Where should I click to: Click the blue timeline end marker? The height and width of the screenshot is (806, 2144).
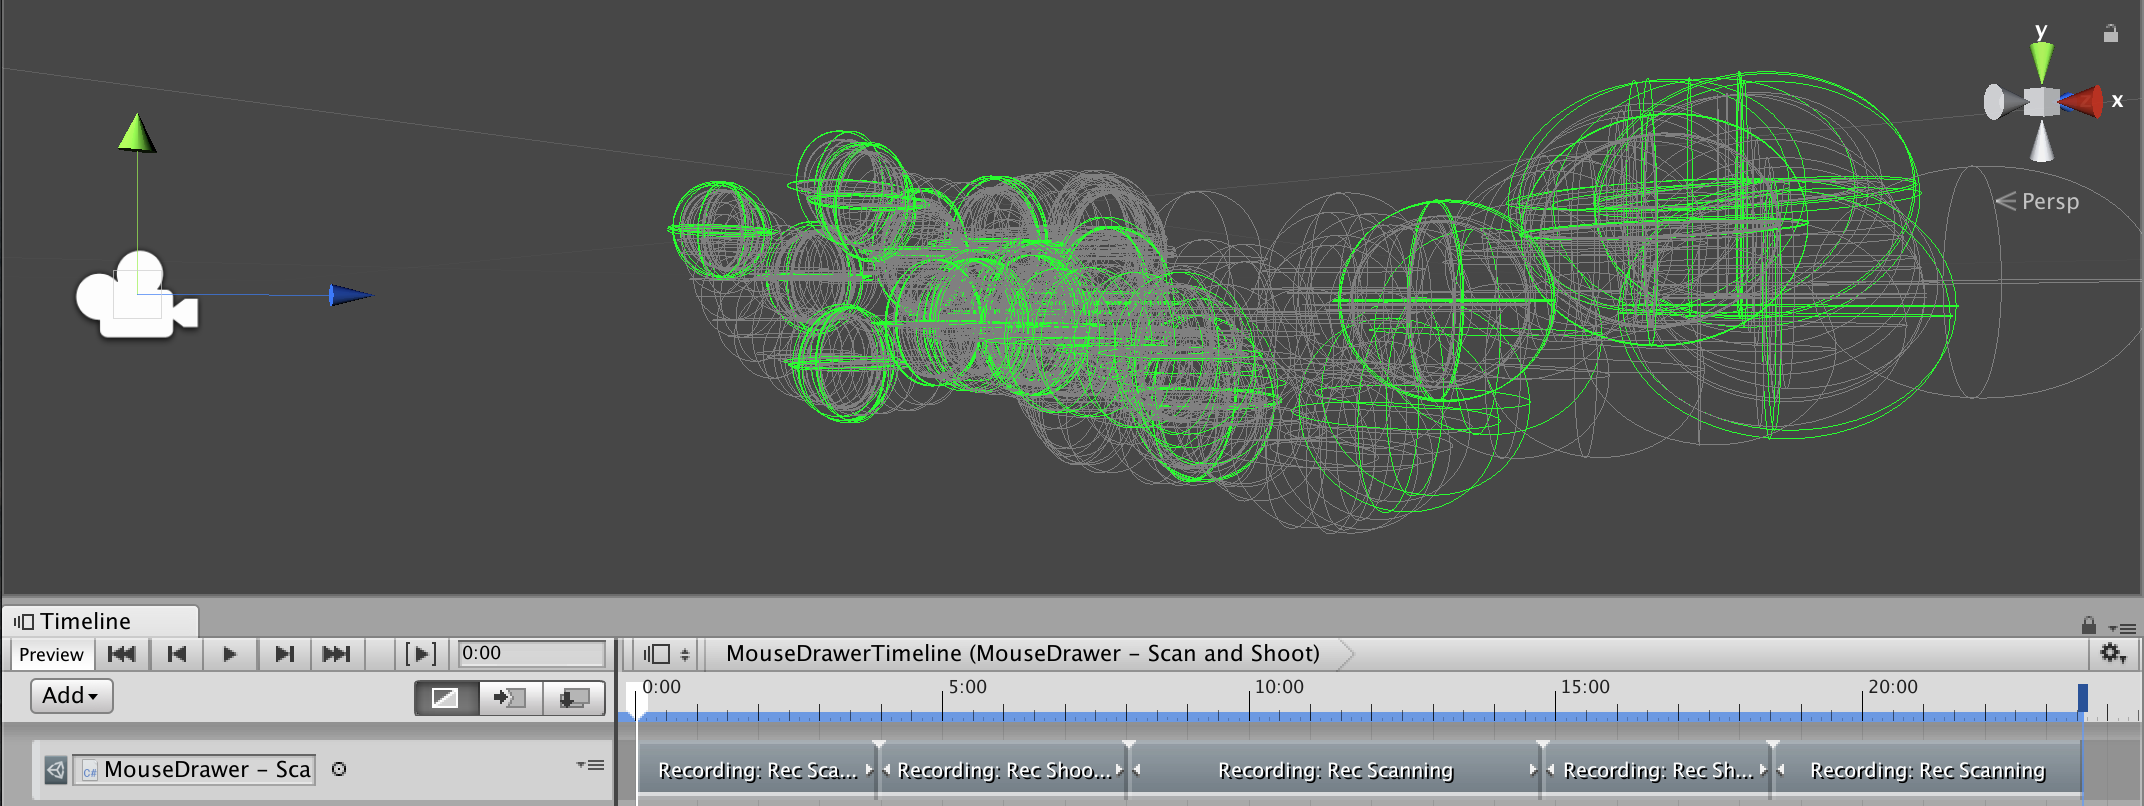coord(2083,698)
